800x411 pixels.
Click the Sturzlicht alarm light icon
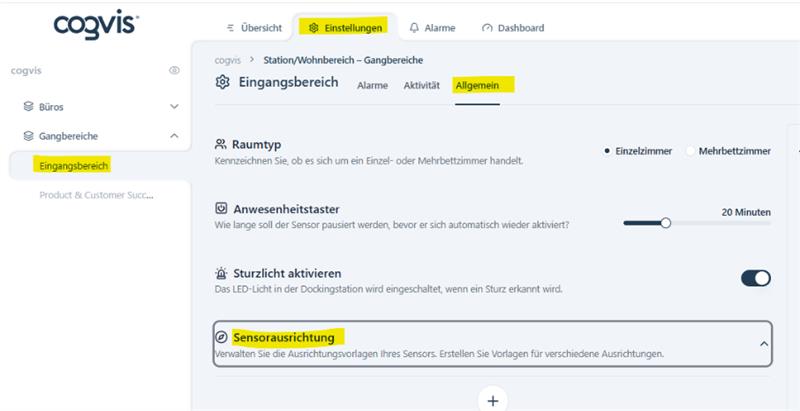pos(222,273)
